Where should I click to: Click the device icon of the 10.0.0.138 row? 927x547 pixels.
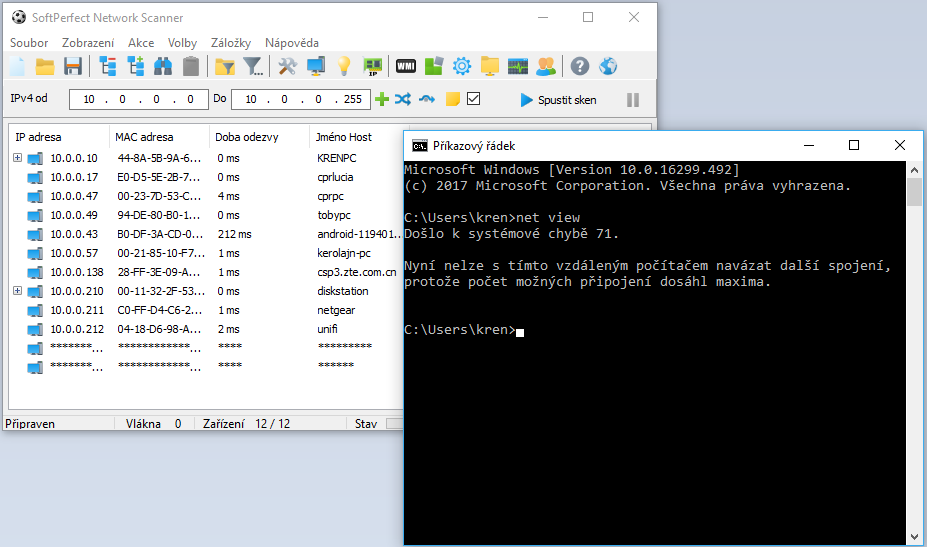coord(35,273)
